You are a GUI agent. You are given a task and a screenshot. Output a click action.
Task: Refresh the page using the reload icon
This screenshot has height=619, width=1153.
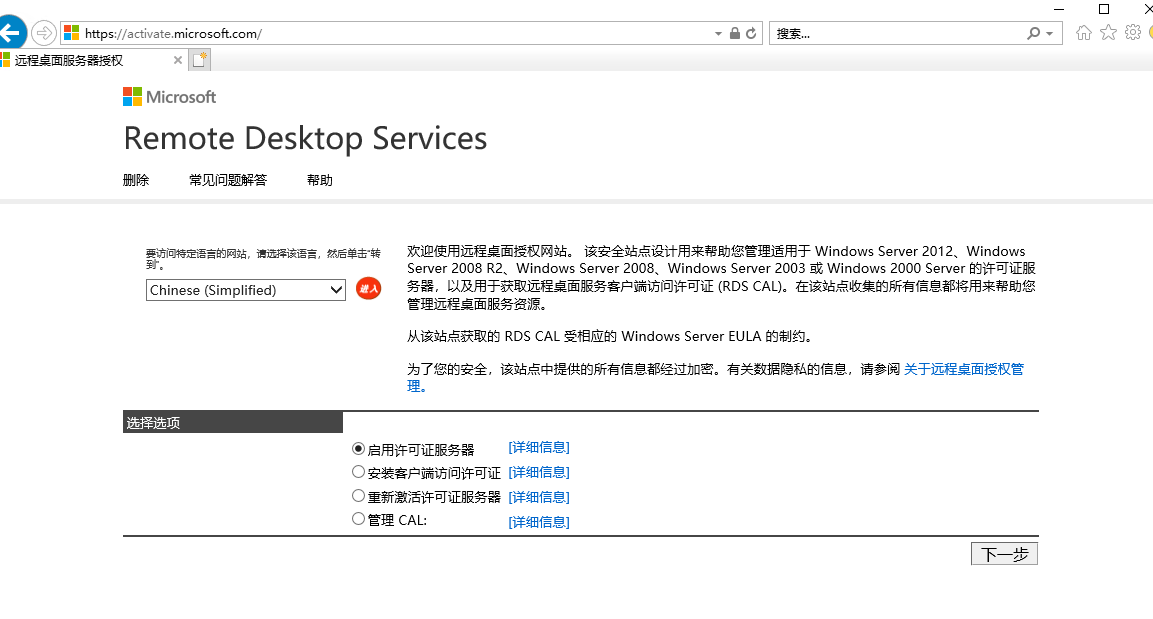point(751,33)
